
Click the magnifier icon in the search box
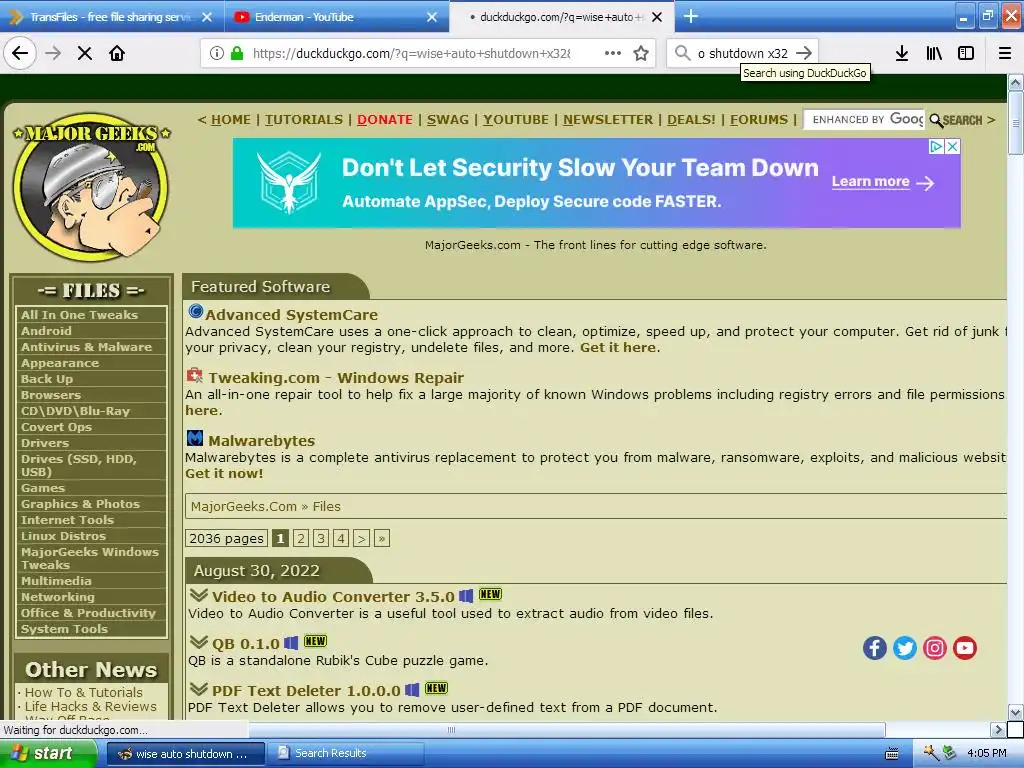click(682, 53)
